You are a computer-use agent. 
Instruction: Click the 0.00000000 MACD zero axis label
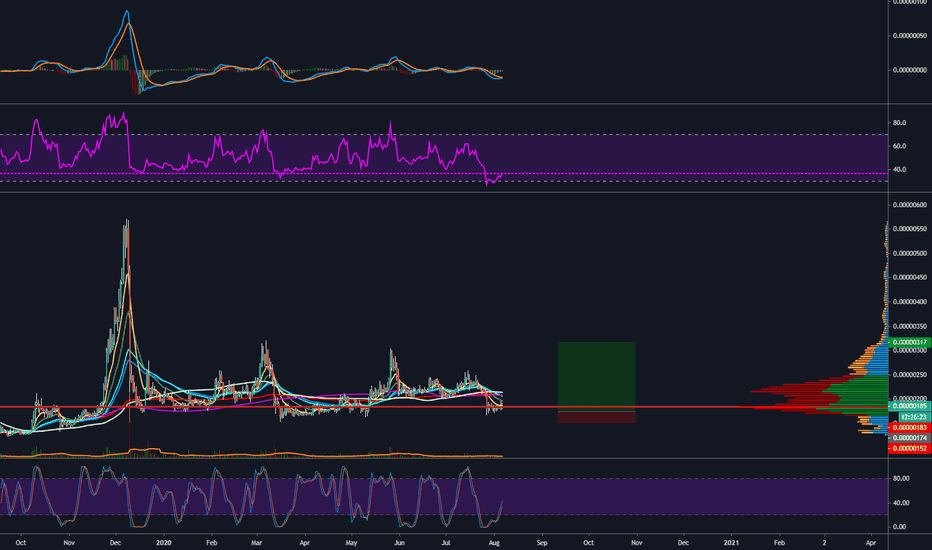(909, 70)
